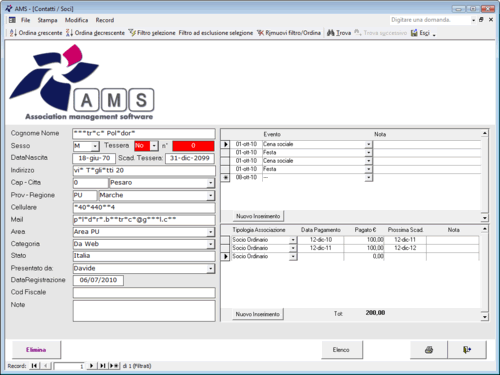Image resolution: width=500 pixels, height=375 pixels.
Task: Click the DataRegistrazione field
Action: [98, 280]
